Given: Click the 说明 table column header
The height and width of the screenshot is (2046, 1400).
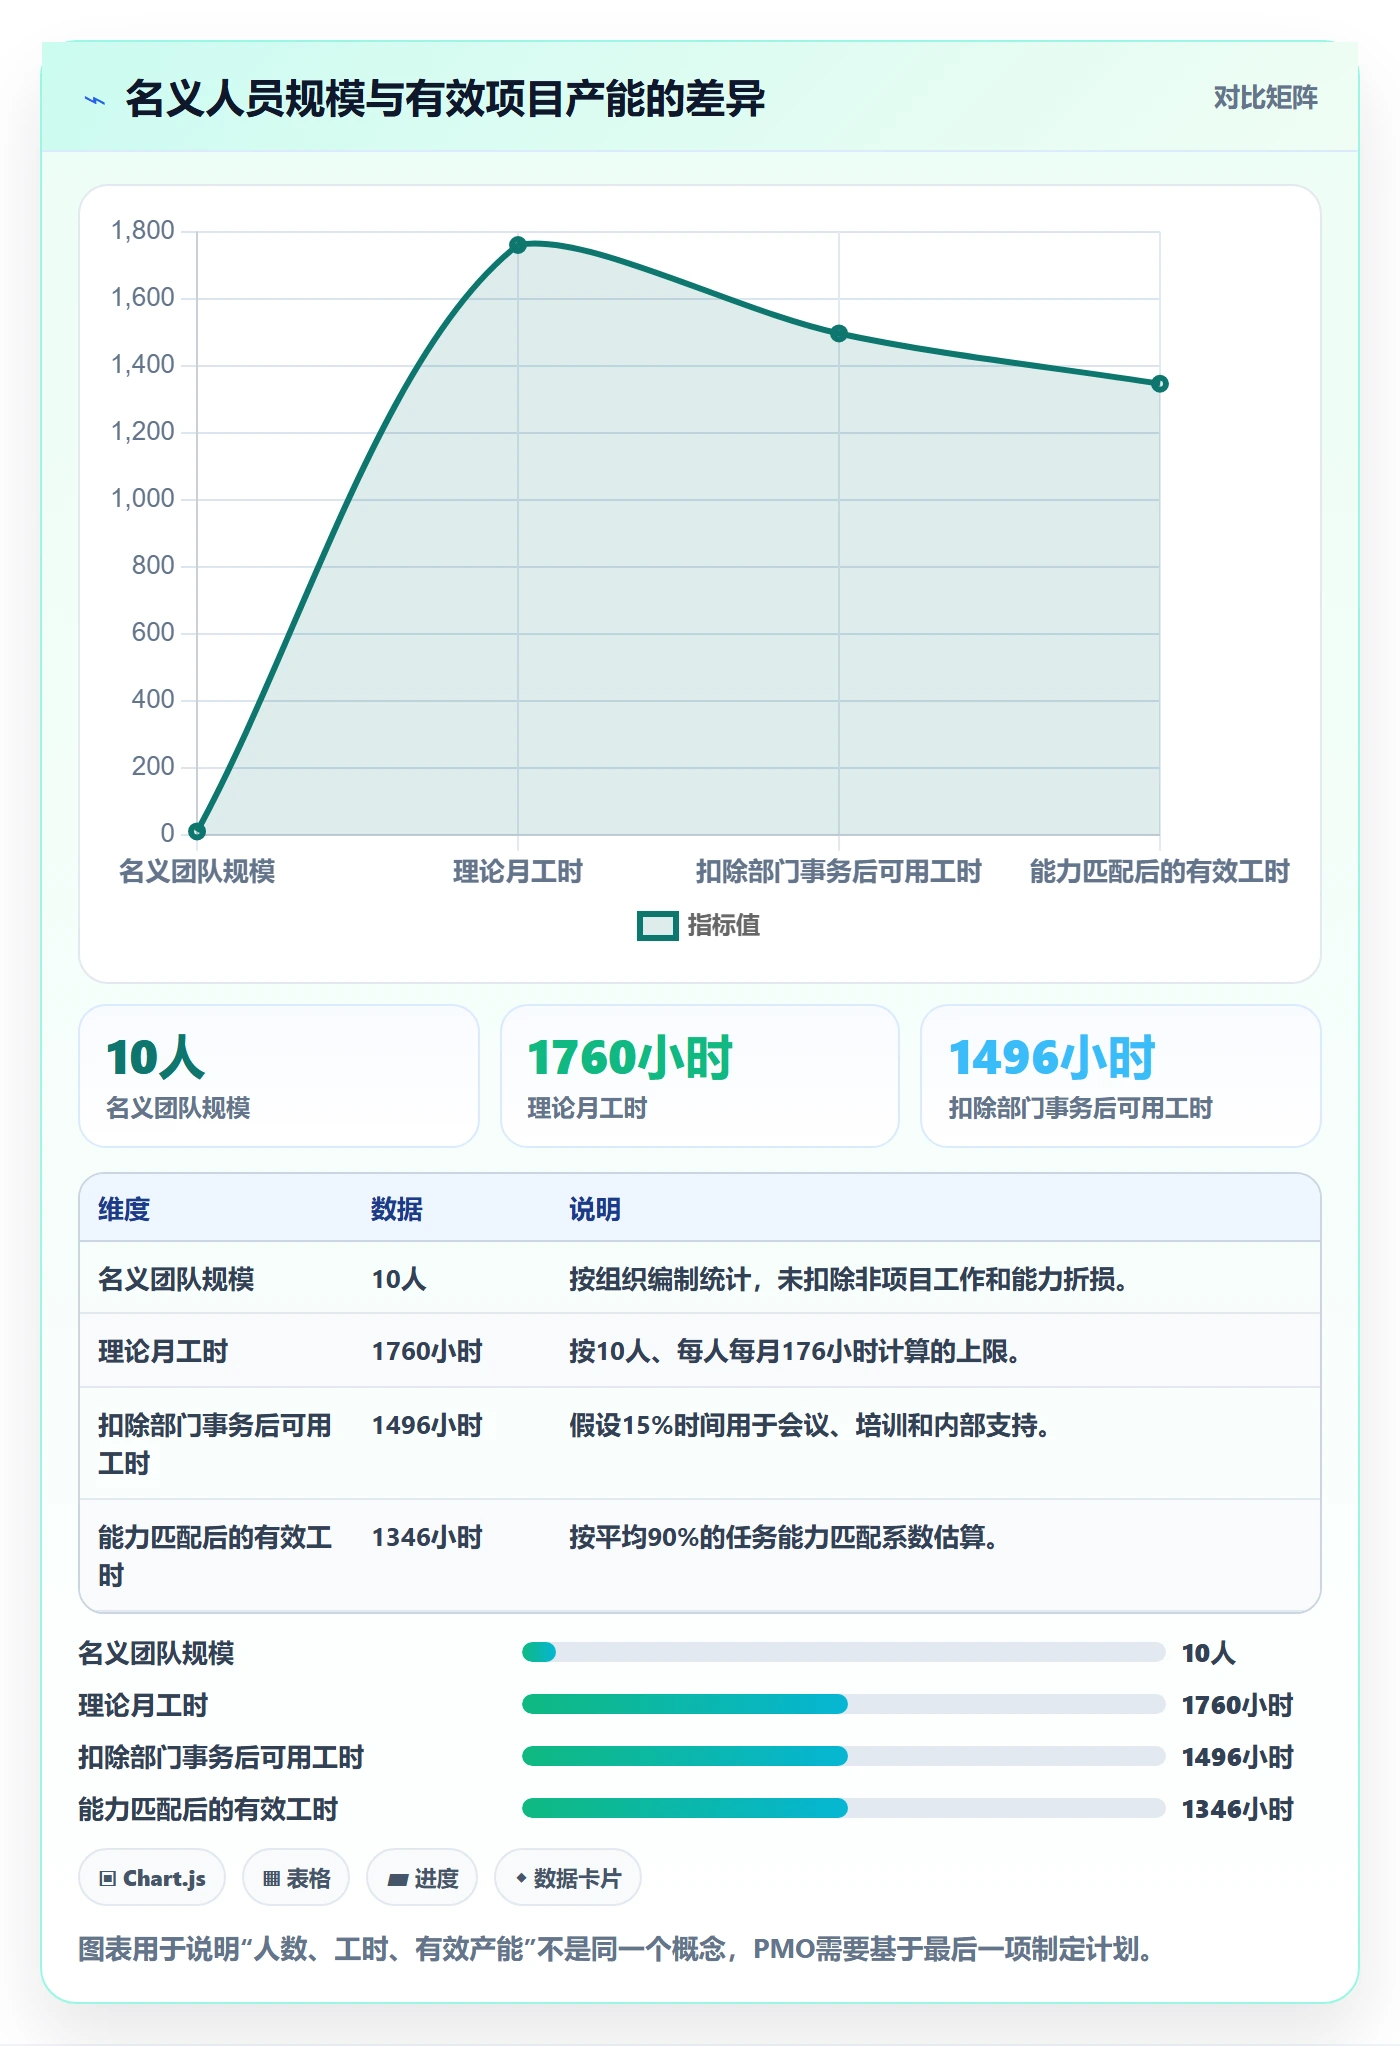Looking at the screenshot, I should coord(595,1209).
